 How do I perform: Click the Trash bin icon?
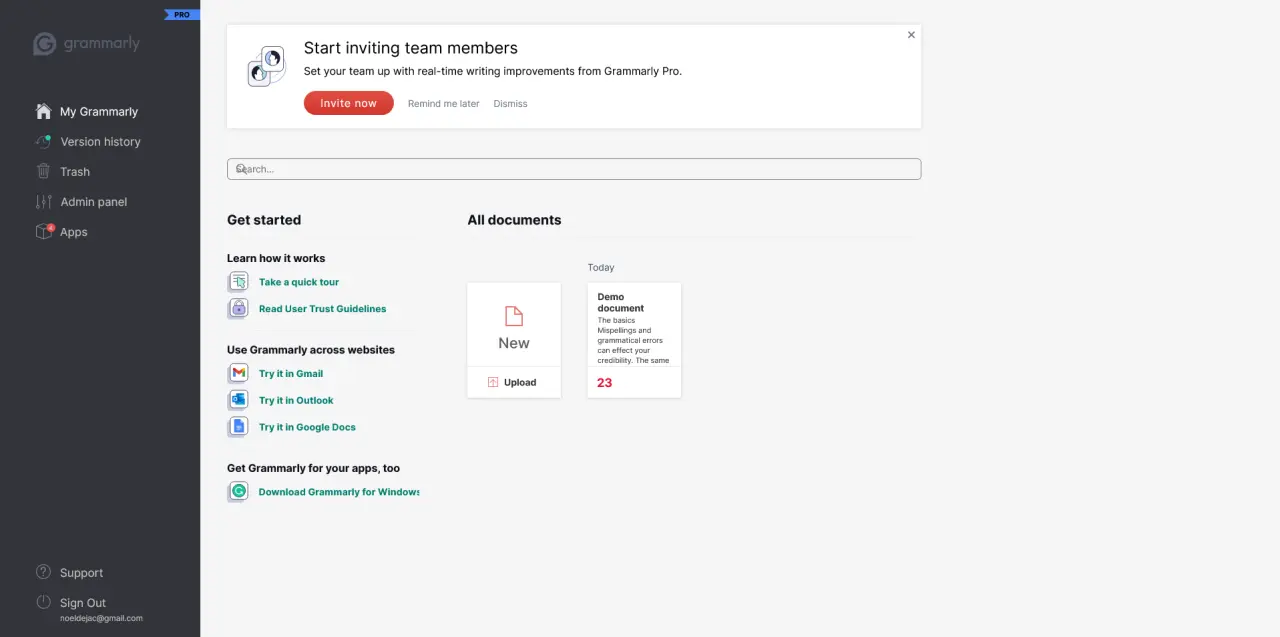click(43, 171)
